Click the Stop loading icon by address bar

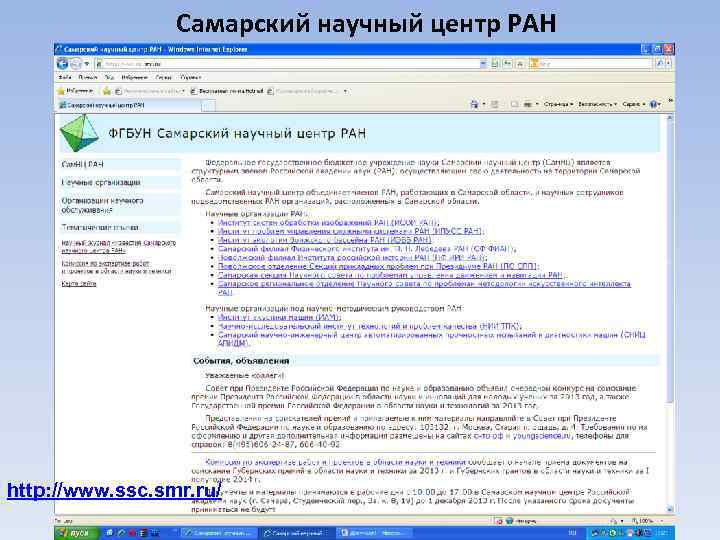coord(520,64)
